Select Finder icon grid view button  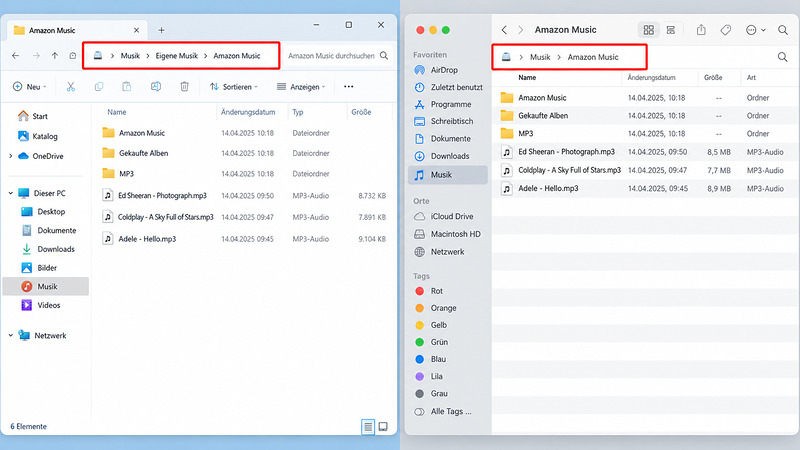[648, 30]
